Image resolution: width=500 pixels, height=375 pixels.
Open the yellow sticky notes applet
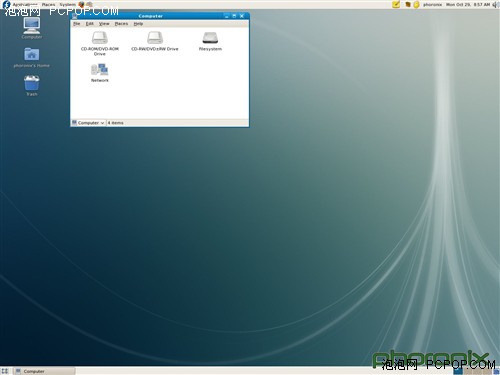click(396, 4)
